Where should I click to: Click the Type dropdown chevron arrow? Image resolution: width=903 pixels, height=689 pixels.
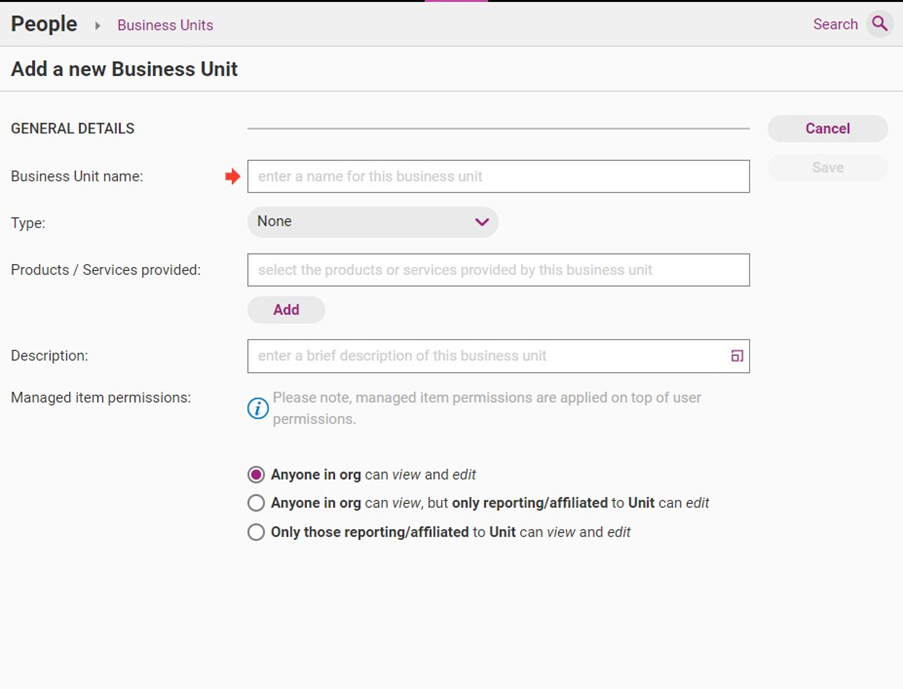point(482,222)
